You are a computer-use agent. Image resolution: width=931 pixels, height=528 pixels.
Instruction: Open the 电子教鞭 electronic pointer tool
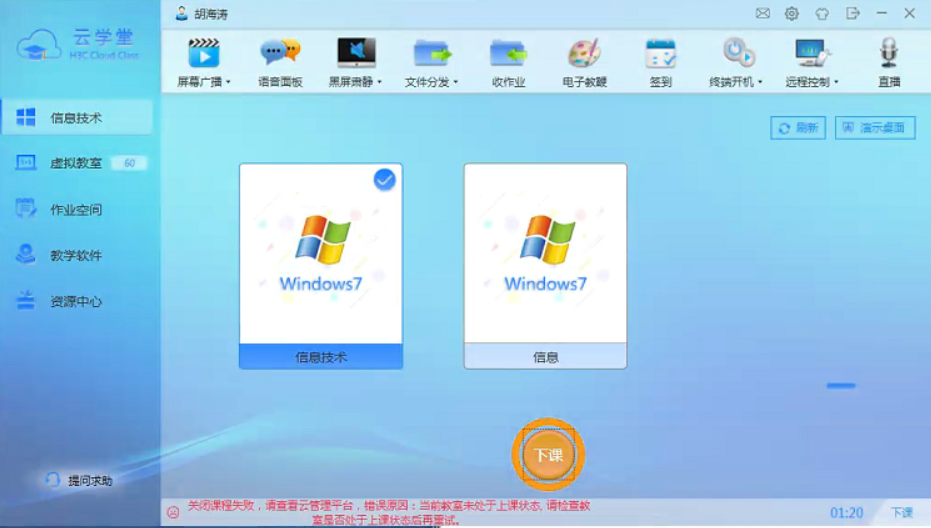tap(584, 53)
